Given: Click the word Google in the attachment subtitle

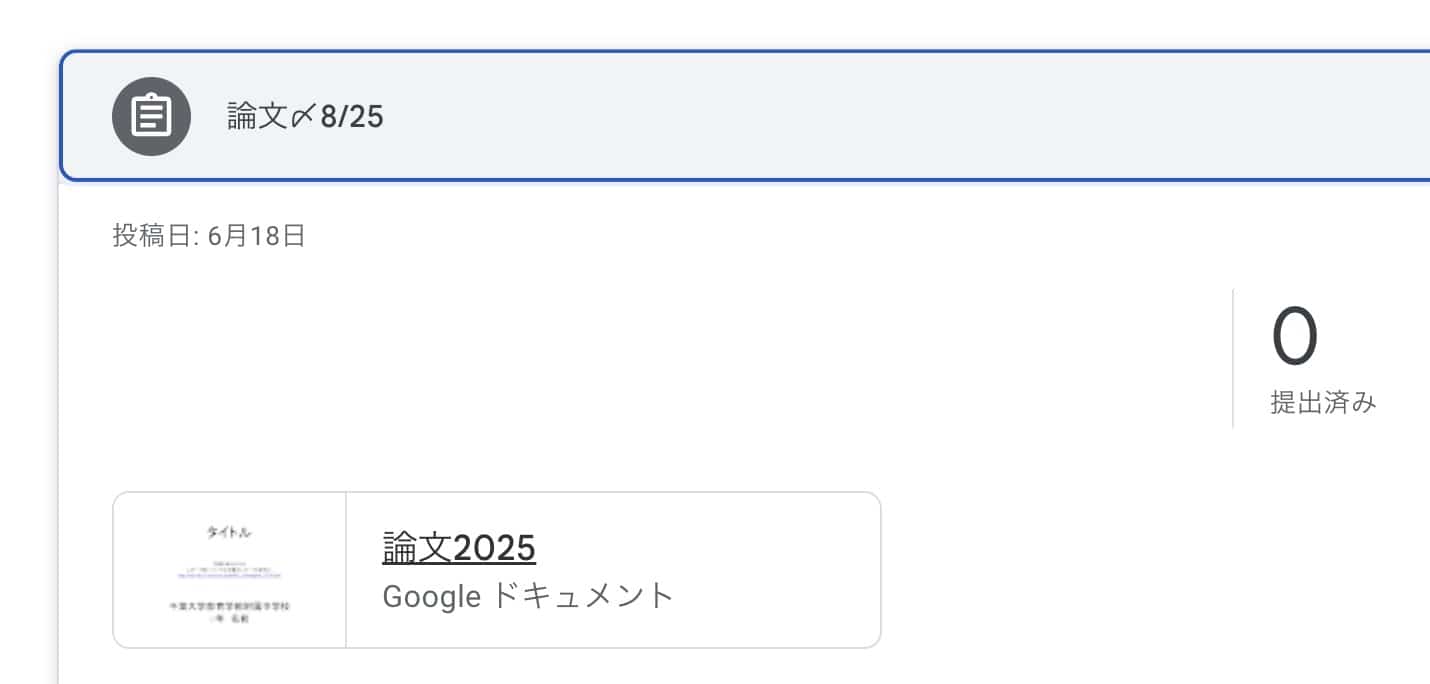Looking at the screenshot, I should click(x=432, y=596).
